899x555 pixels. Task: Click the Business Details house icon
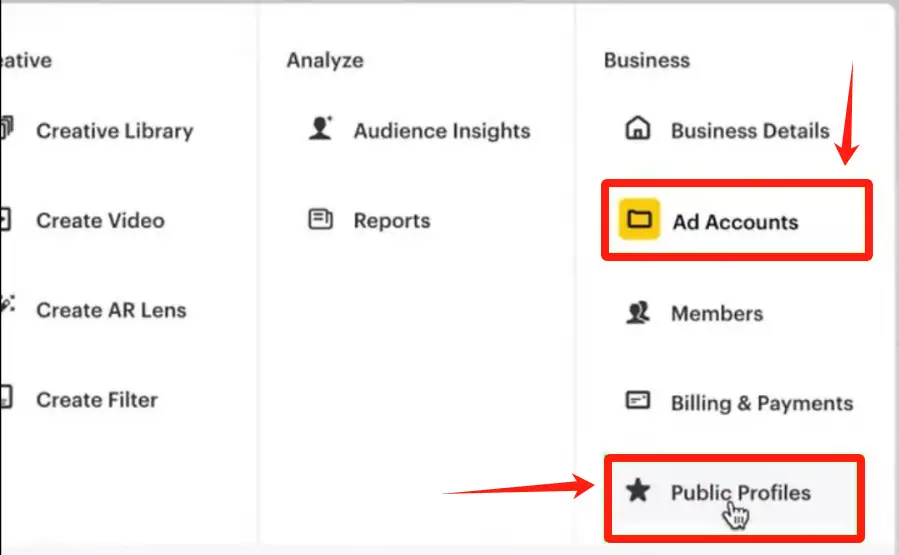tap(638, 128)
